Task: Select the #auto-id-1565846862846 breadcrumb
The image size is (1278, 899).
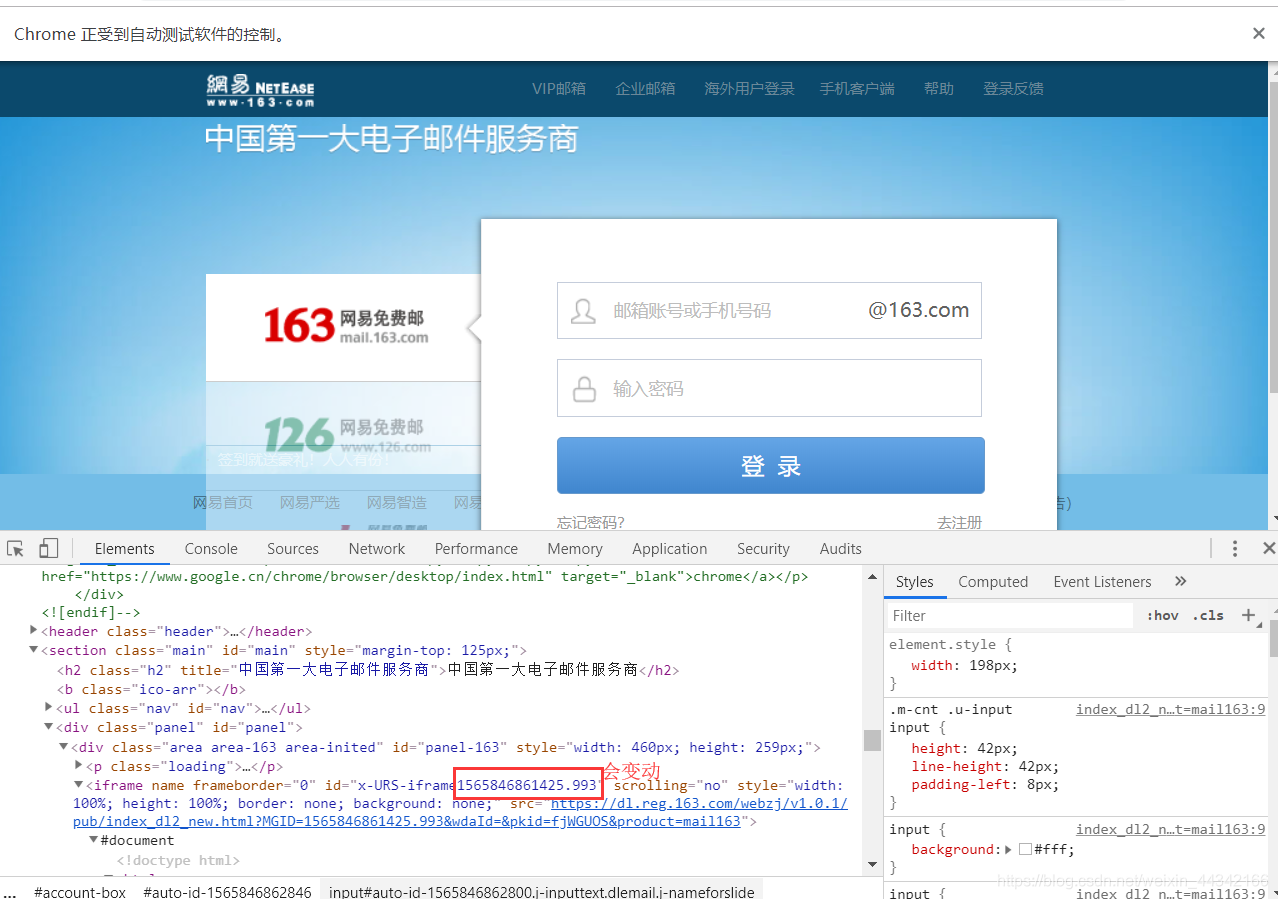Action: point(227,891)
